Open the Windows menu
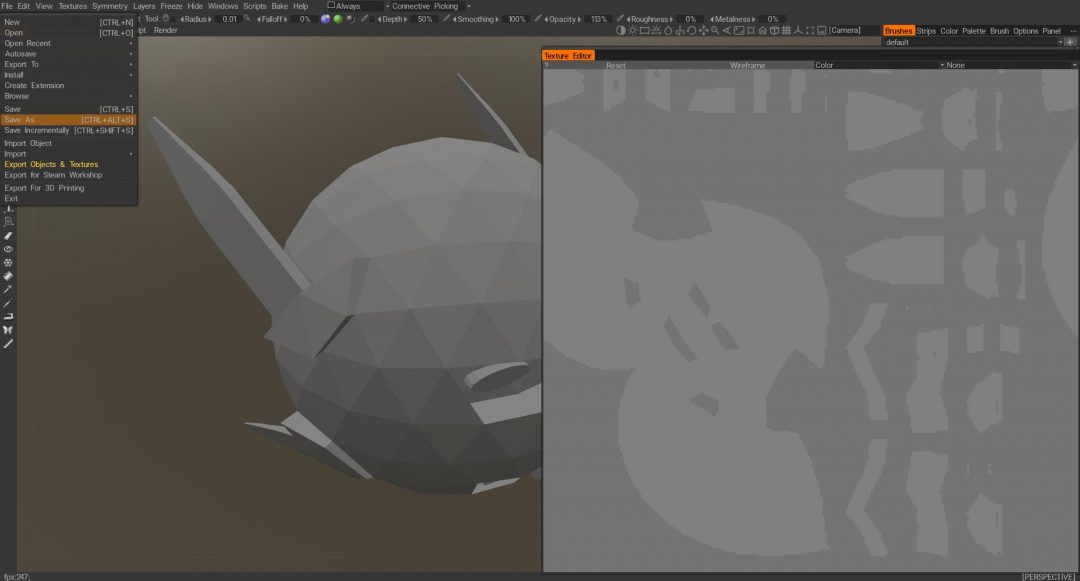Image resolution: width=1080 pixels, height=581 pixels. click(x=222, y=6)
